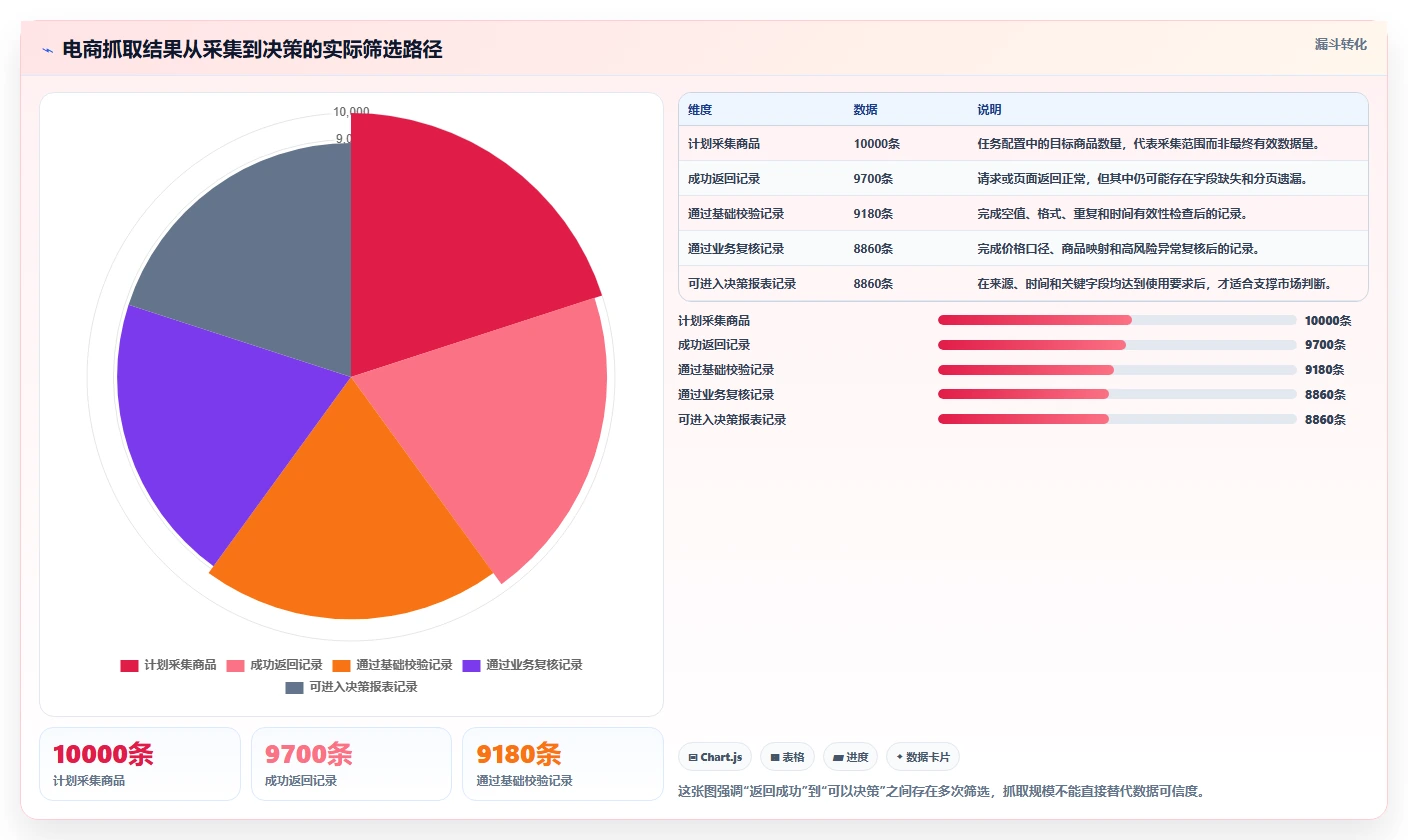Screen dimensions: 1408x840
Task: Click the description starting 任务配置中的目标商品数量
Action: click(1149, 144)
